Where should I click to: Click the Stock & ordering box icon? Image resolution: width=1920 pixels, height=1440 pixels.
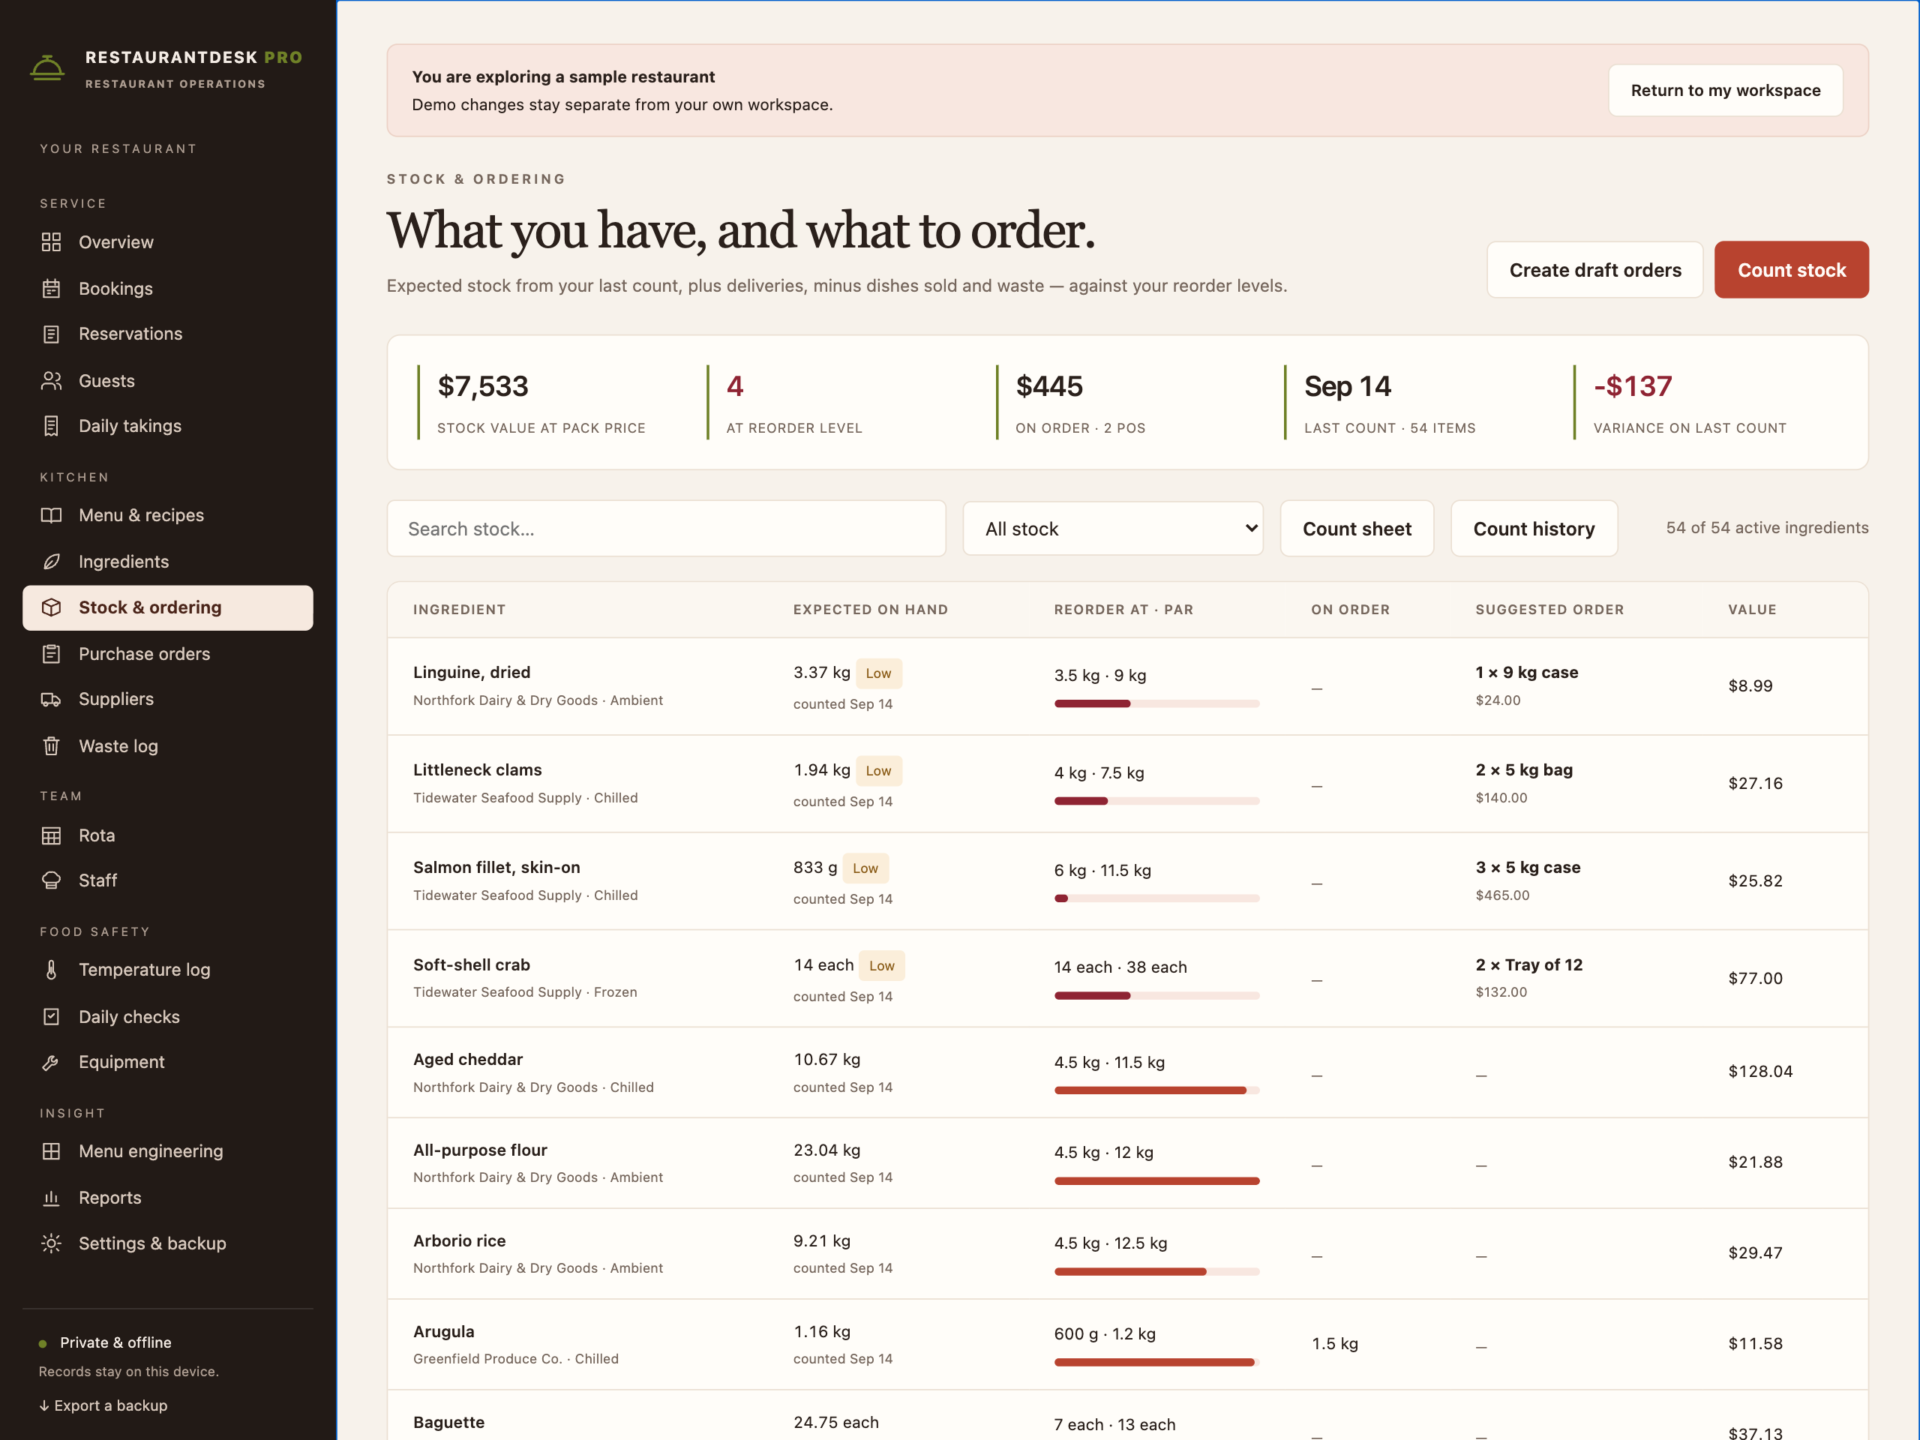(51, 607)
